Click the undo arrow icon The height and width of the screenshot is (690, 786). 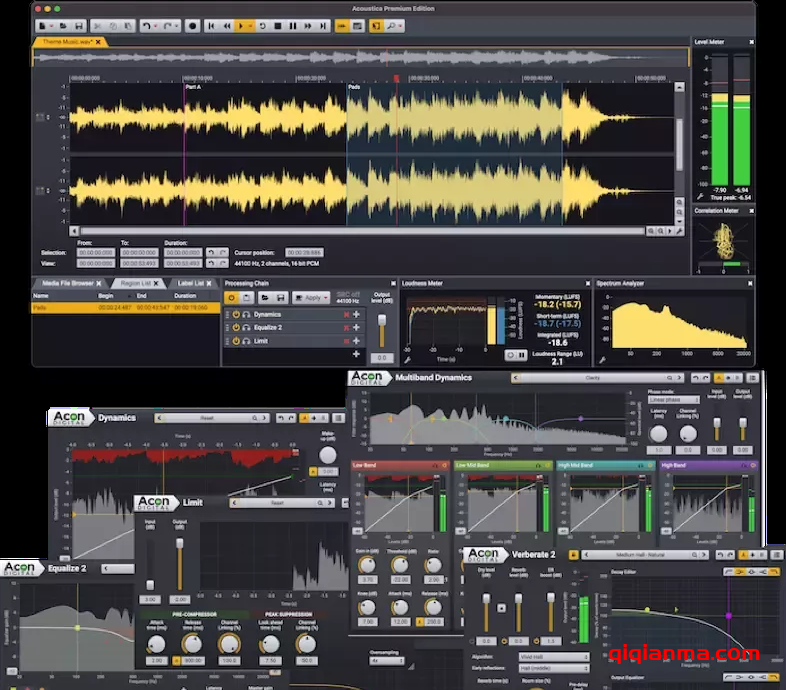[x=146, y=25]
